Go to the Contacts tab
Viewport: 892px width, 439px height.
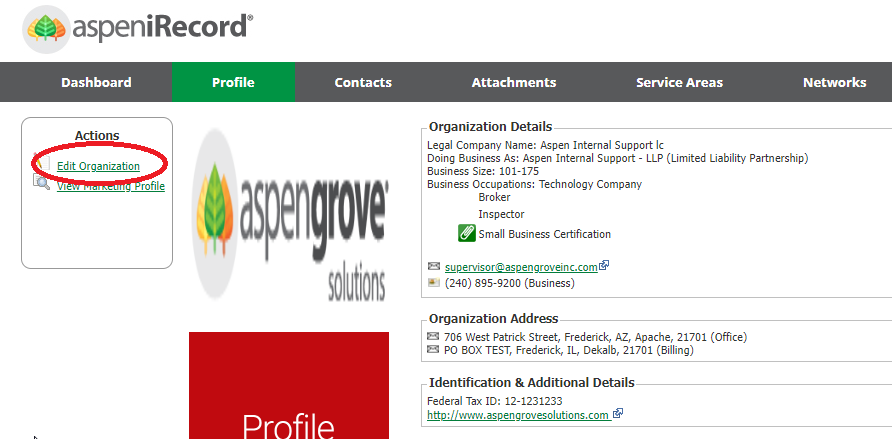363,82
